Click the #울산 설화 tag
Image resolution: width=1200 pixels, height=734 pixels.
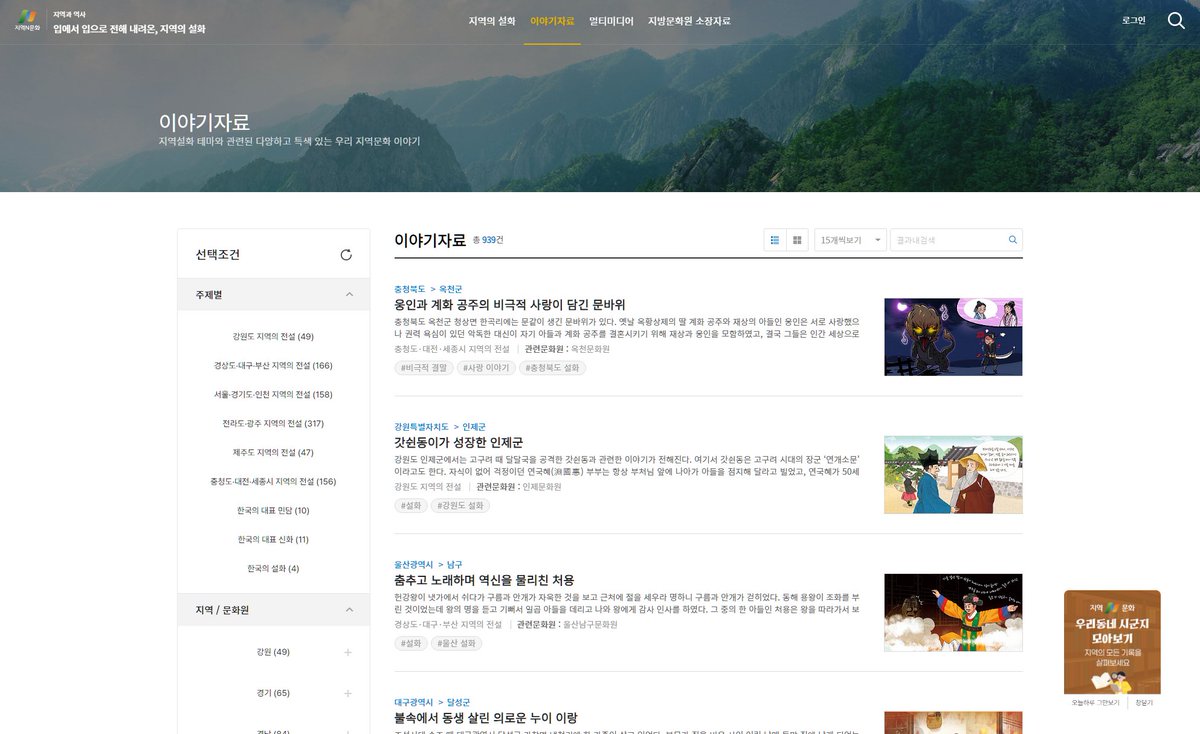pos(457,644)
